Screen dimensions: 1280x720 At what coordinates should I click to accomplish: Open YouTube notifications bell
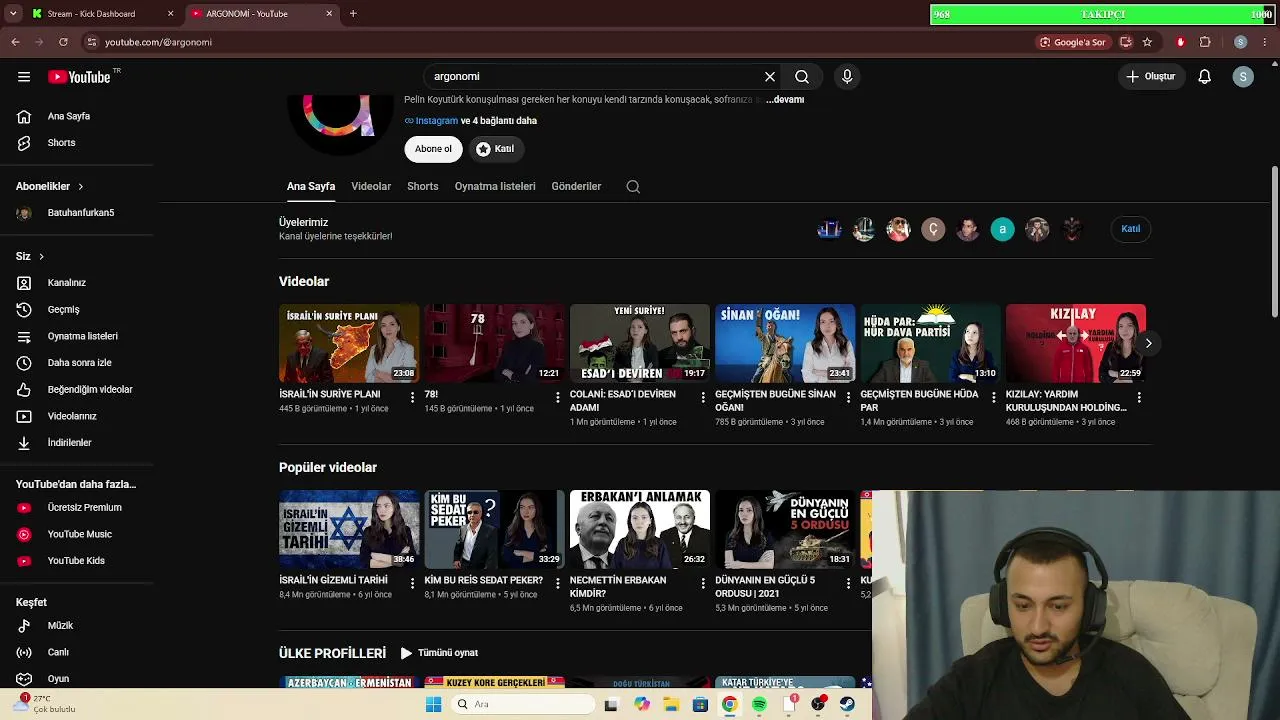[1205, 77]
